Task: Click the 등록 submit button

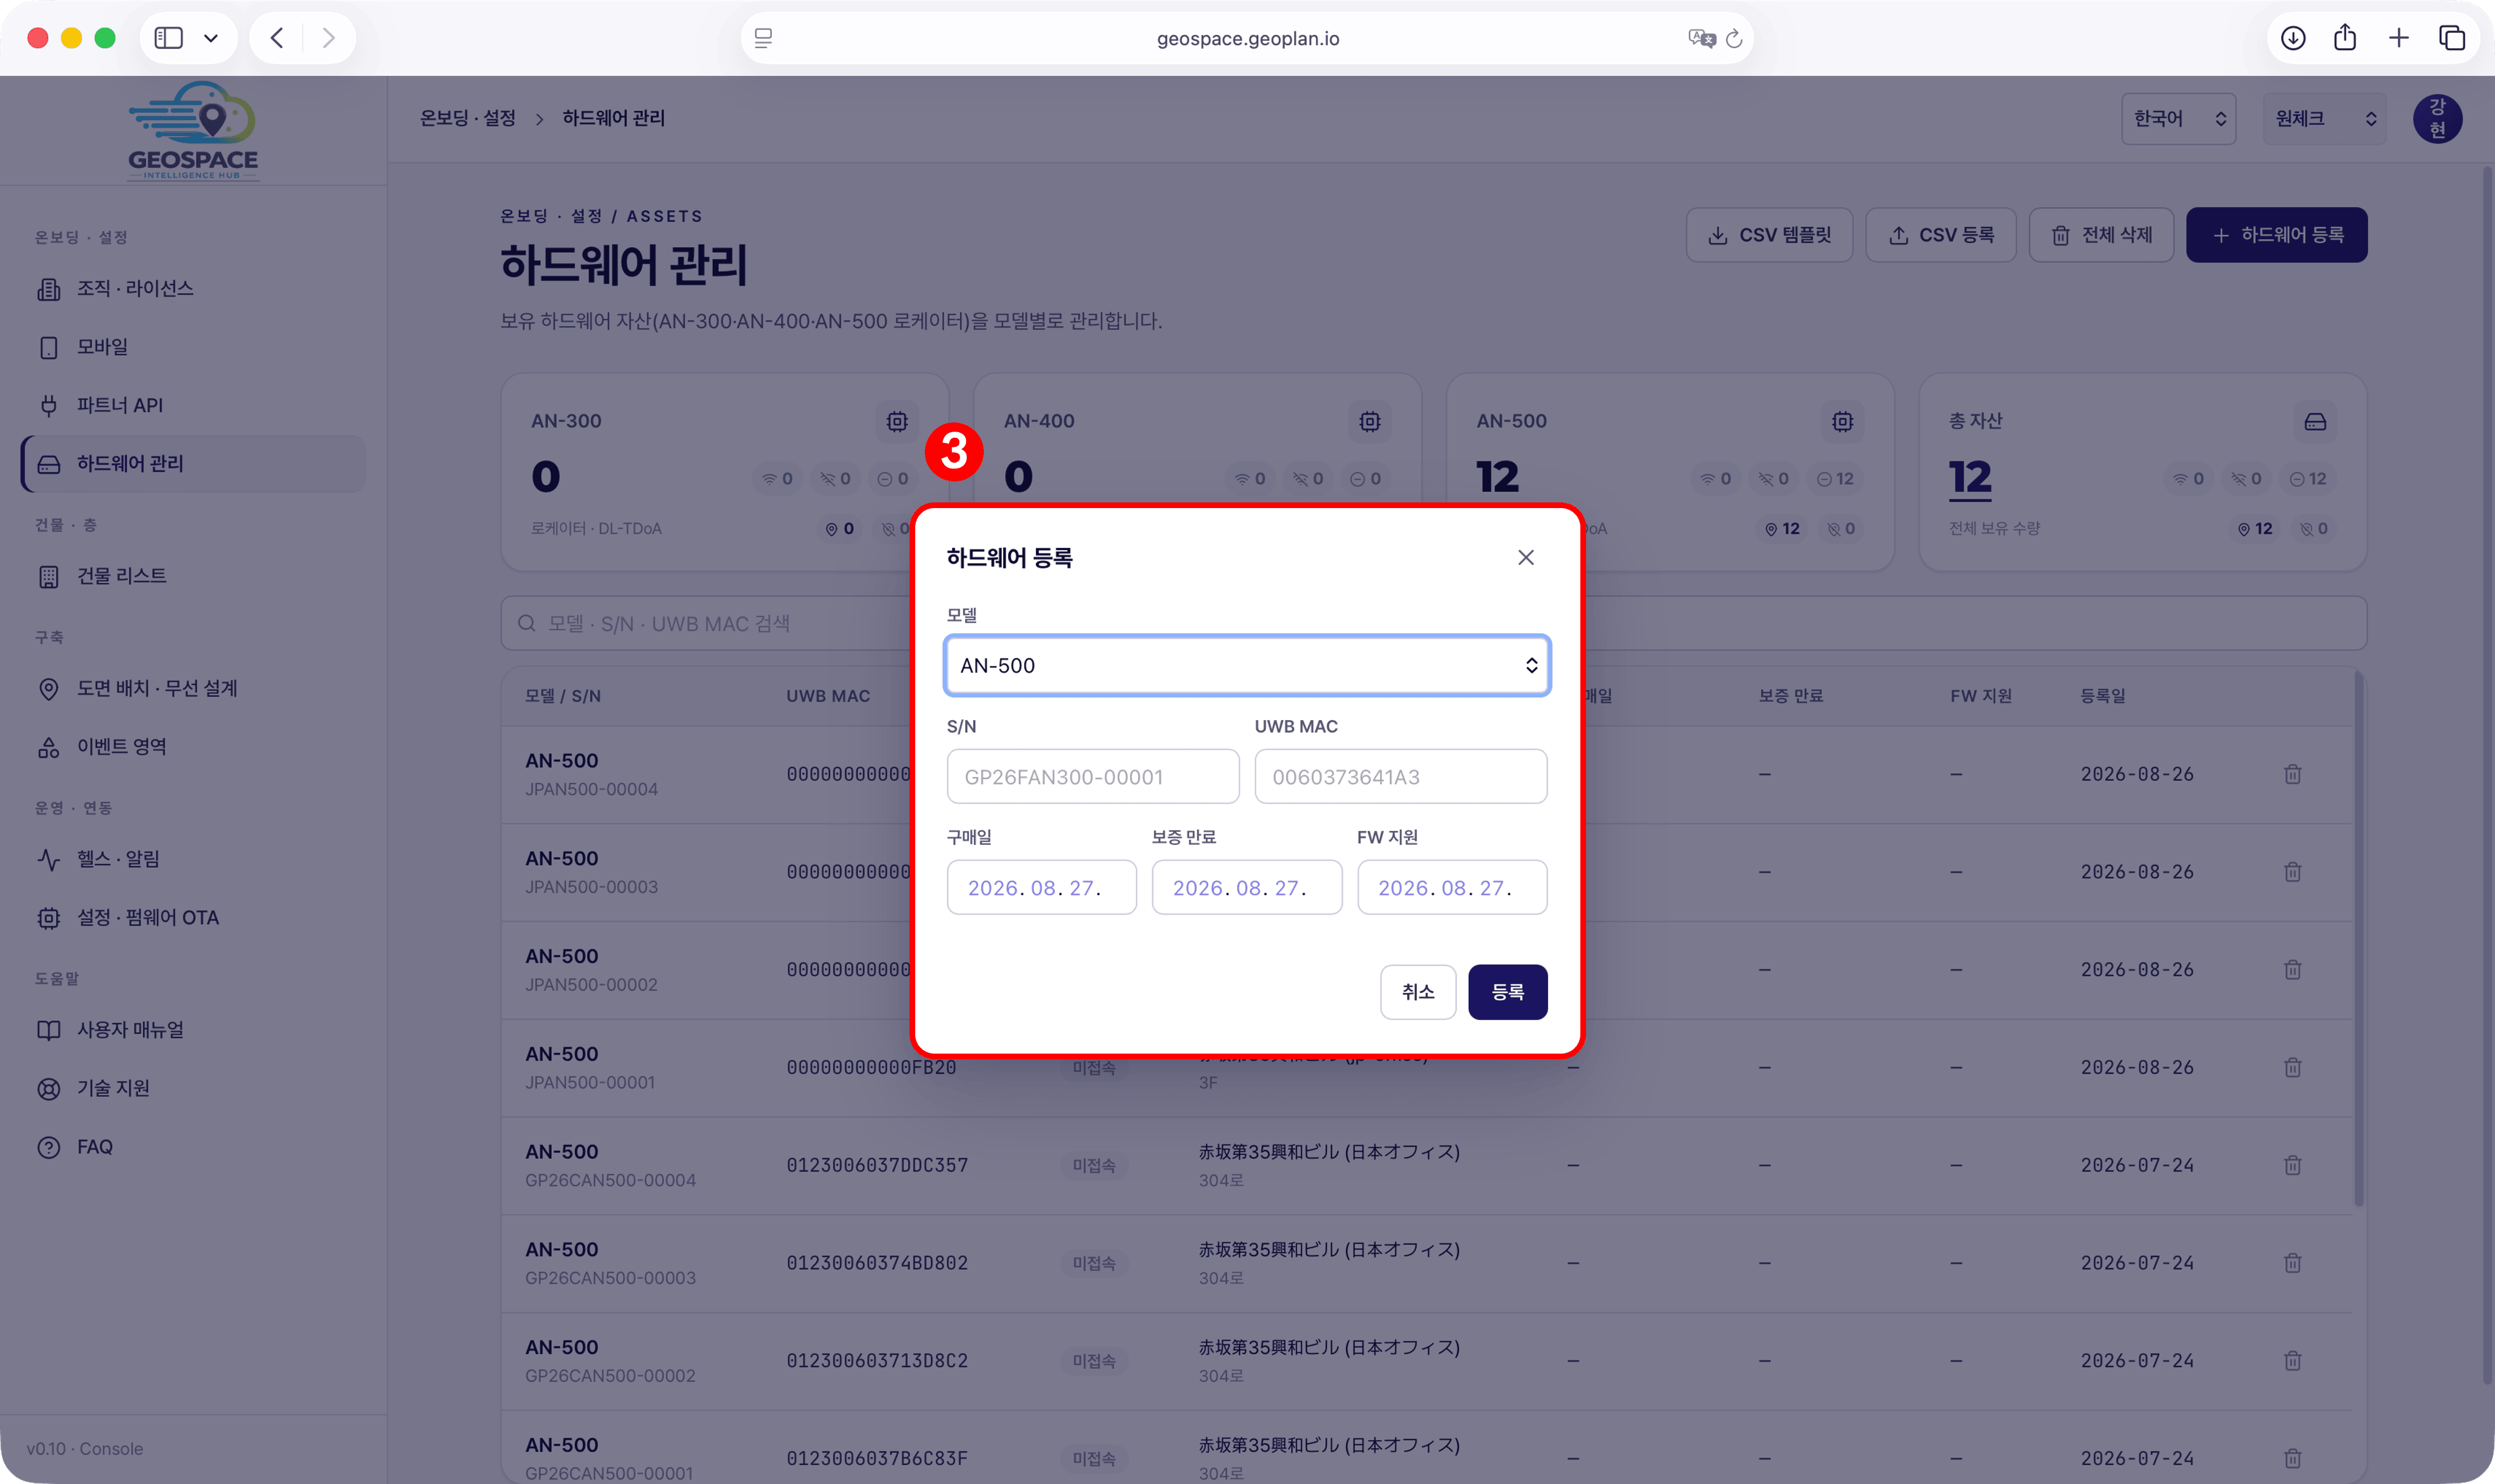Action: tap(1507, 991)
